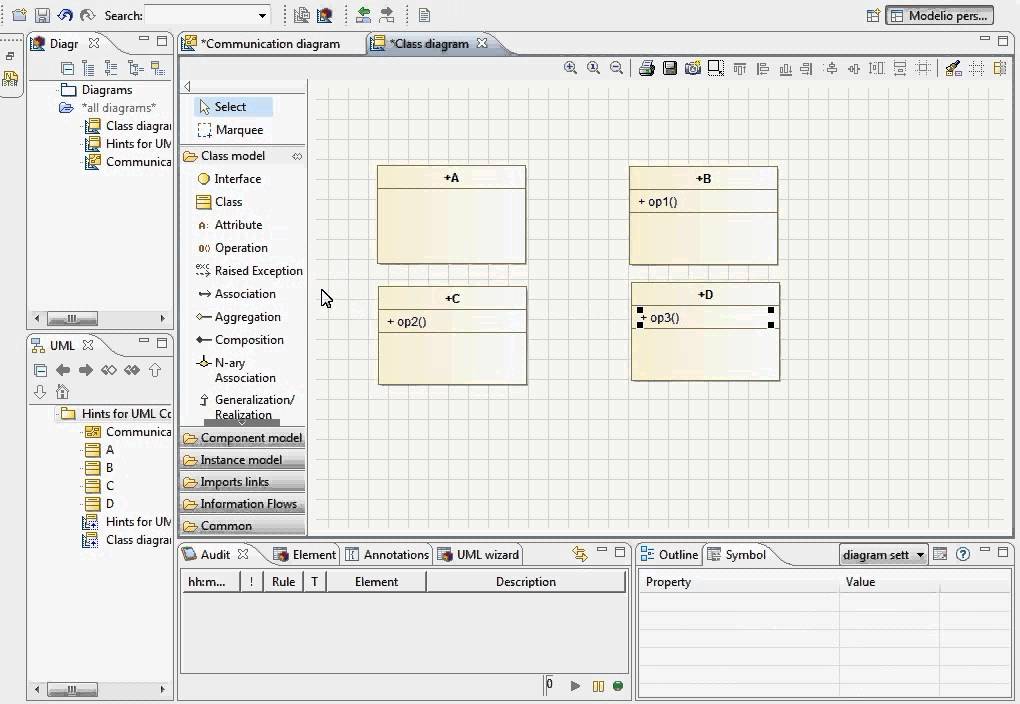Collapse the Class model palette drawer

coord(242,156)
